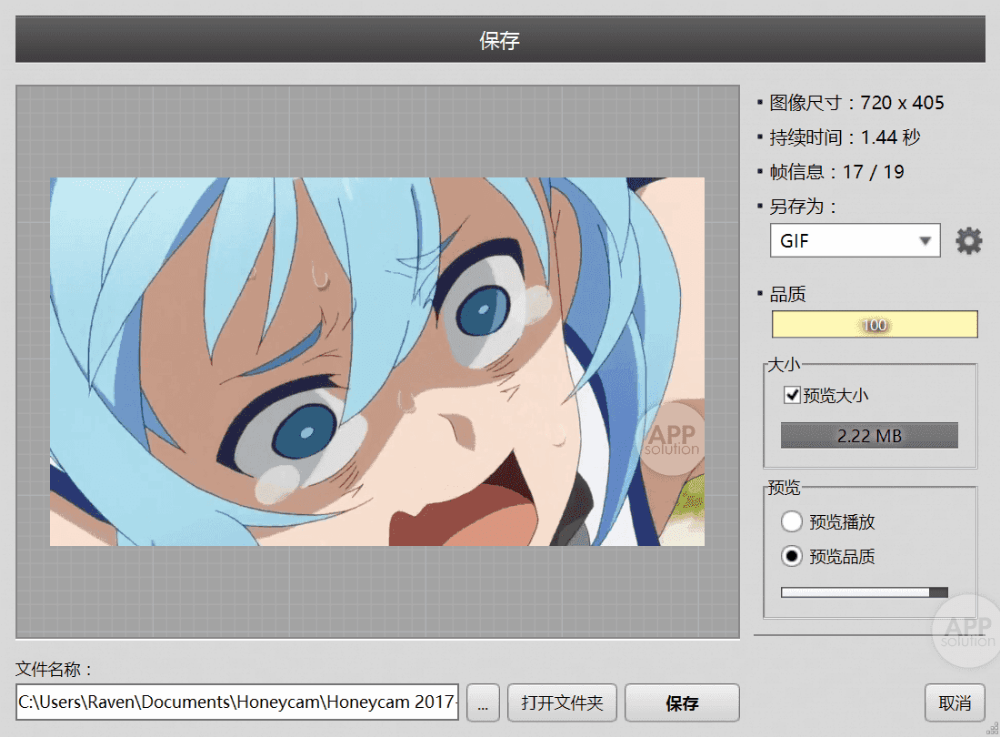
Task: Click the 保存 button at bottom
Action: pyautogui.click(x=682, y=703)
